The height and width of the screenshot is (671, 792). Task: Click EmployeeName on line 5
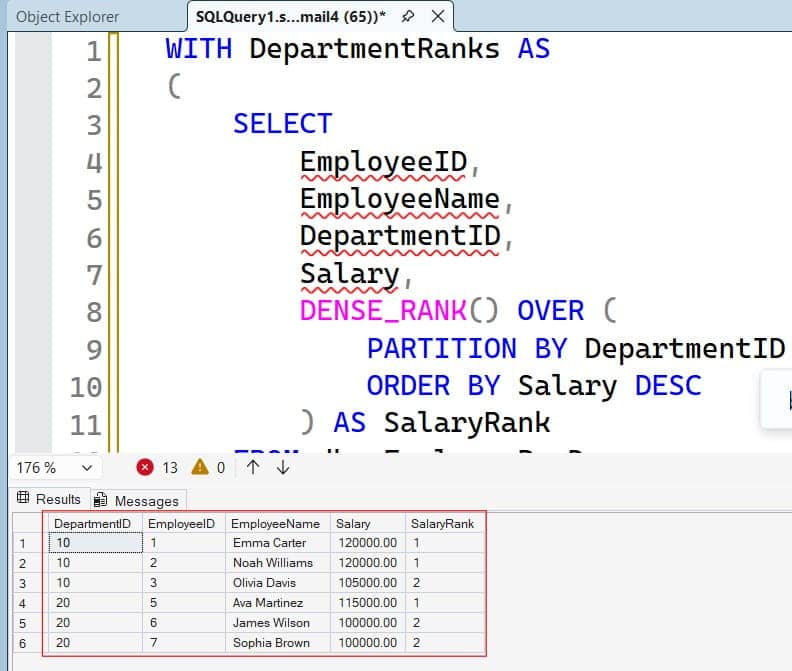[x=400, y=199]
